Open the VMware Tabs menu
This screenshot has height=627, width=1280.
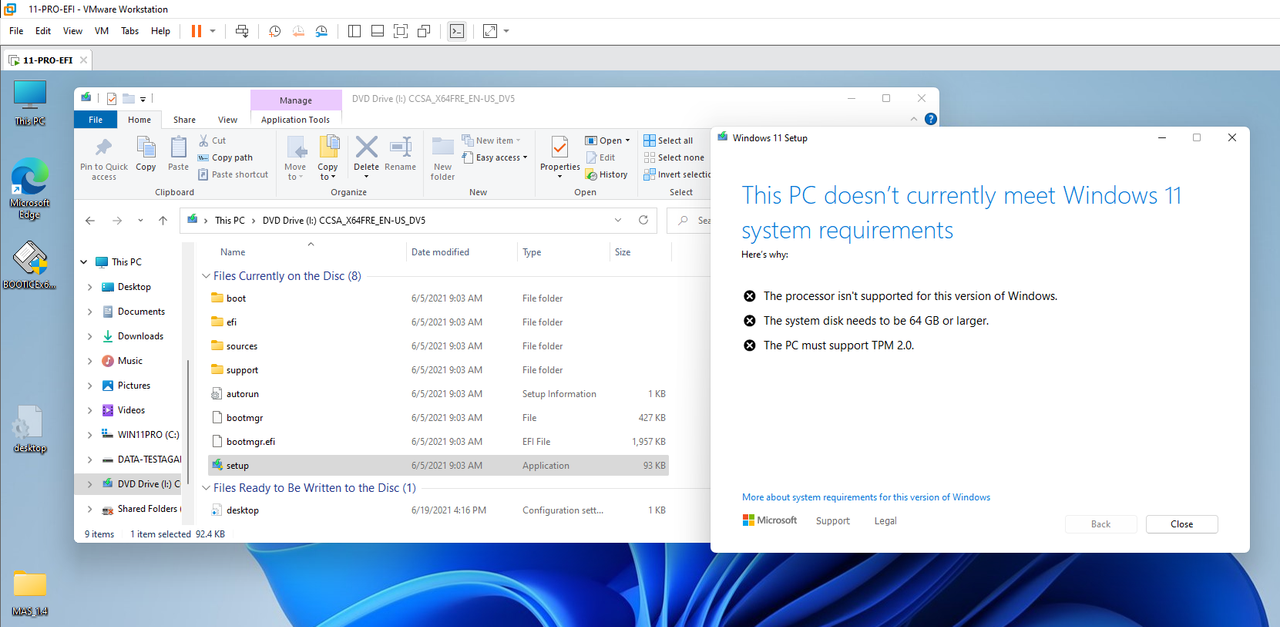click(130, 31)
